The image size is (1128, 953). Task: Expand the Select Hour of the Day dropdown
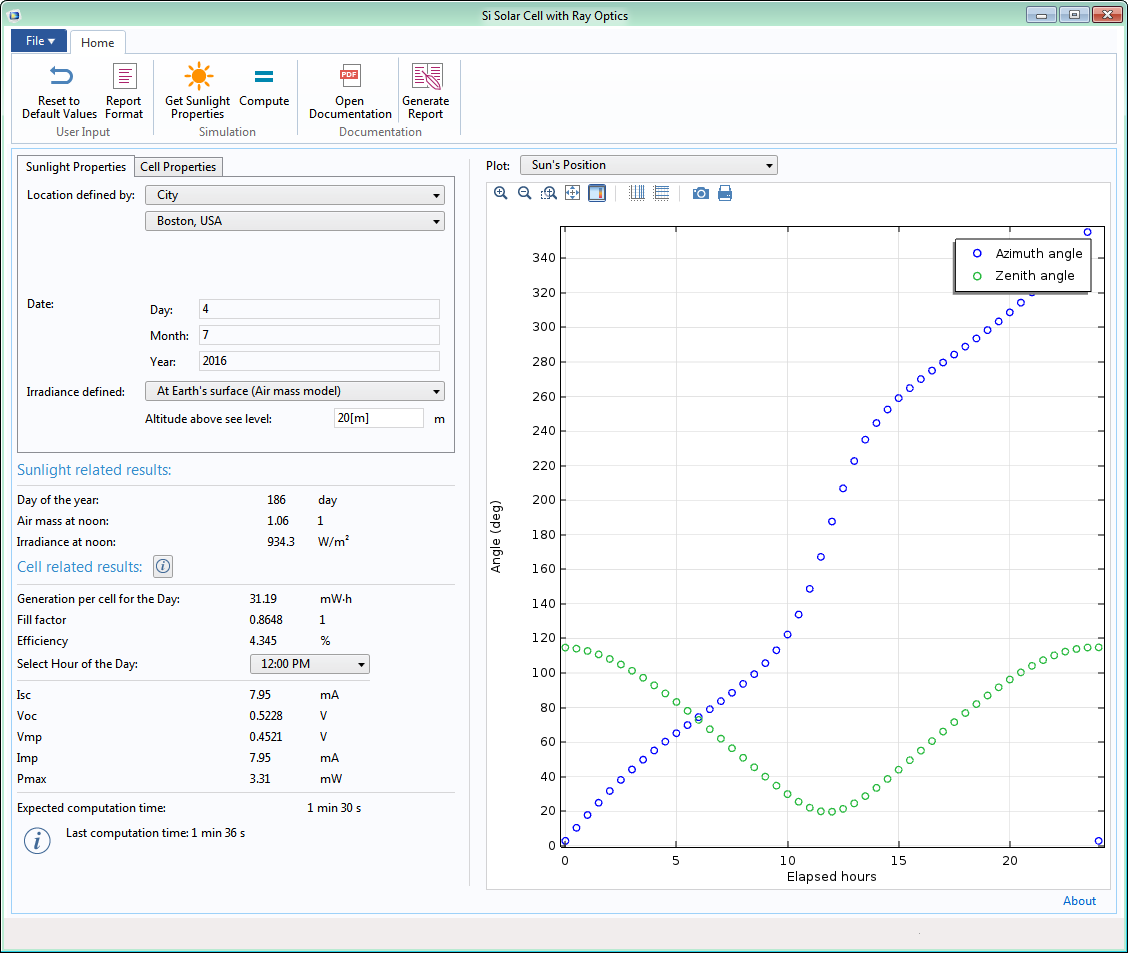pos(309,664)
